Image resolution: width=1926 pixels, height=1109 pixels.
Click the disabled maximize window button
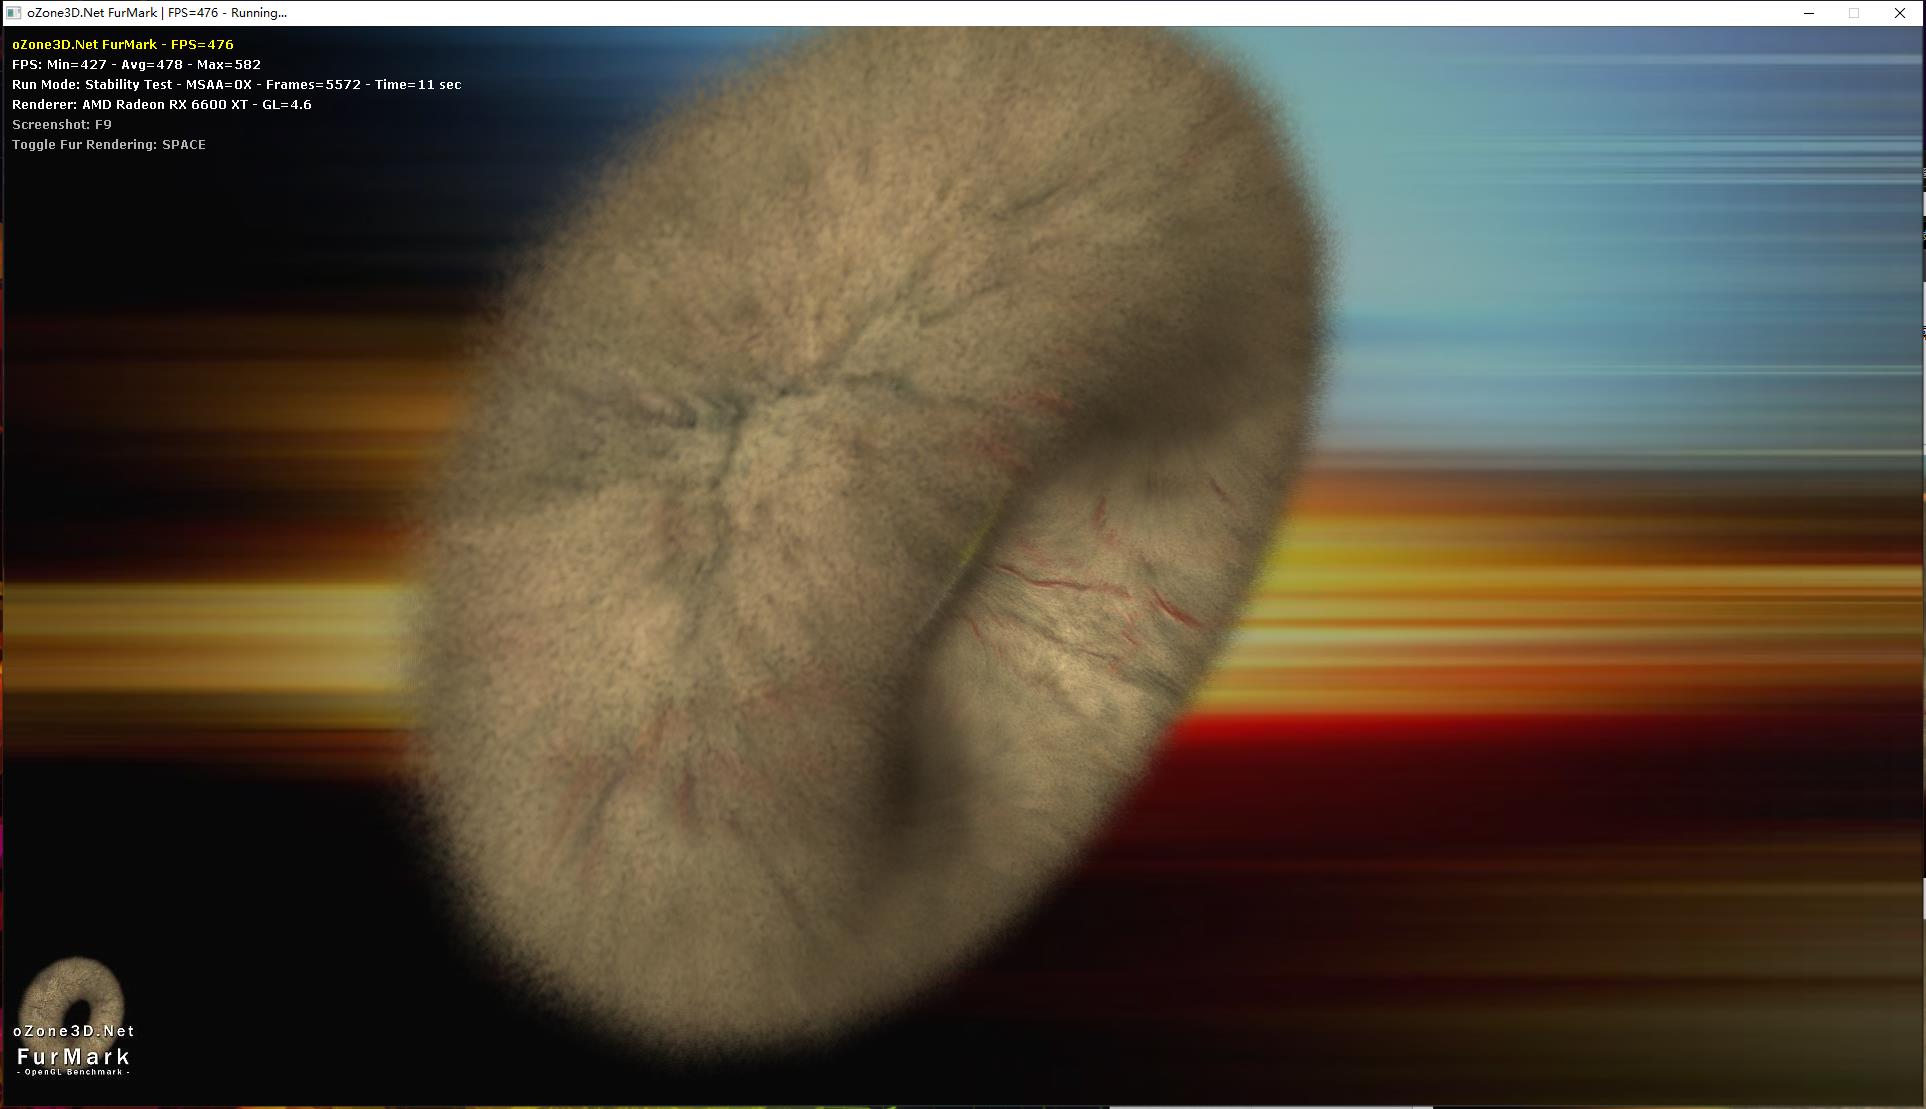tap(1854, 13)
